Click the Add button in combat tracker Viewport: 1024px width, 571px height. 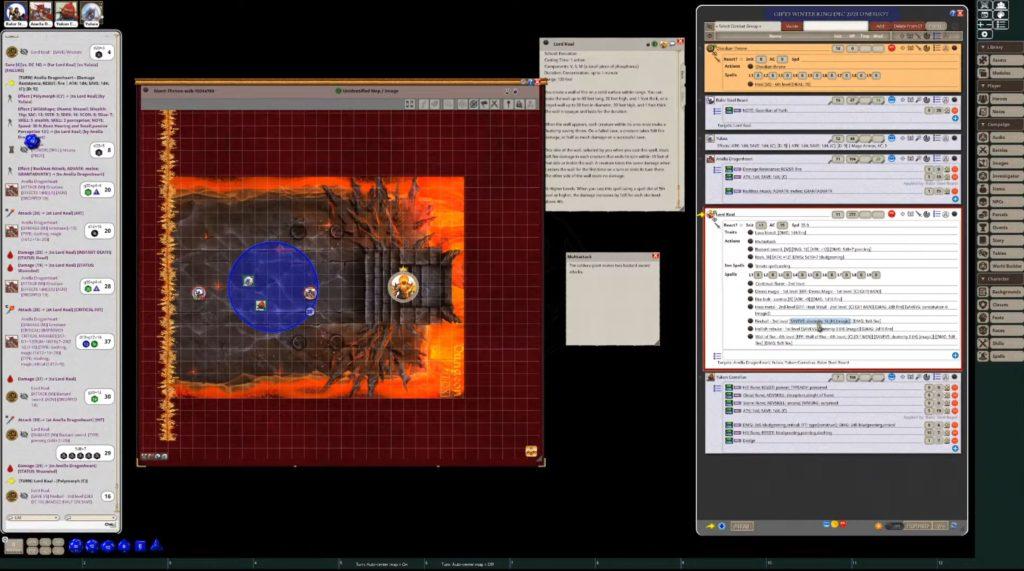(880, 26)
